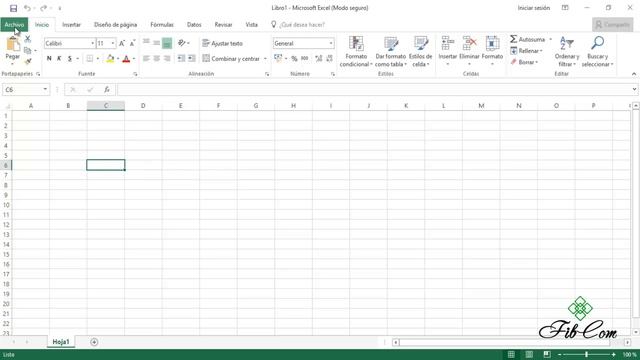Toggle bottom vertical alignment

point(167,43)
